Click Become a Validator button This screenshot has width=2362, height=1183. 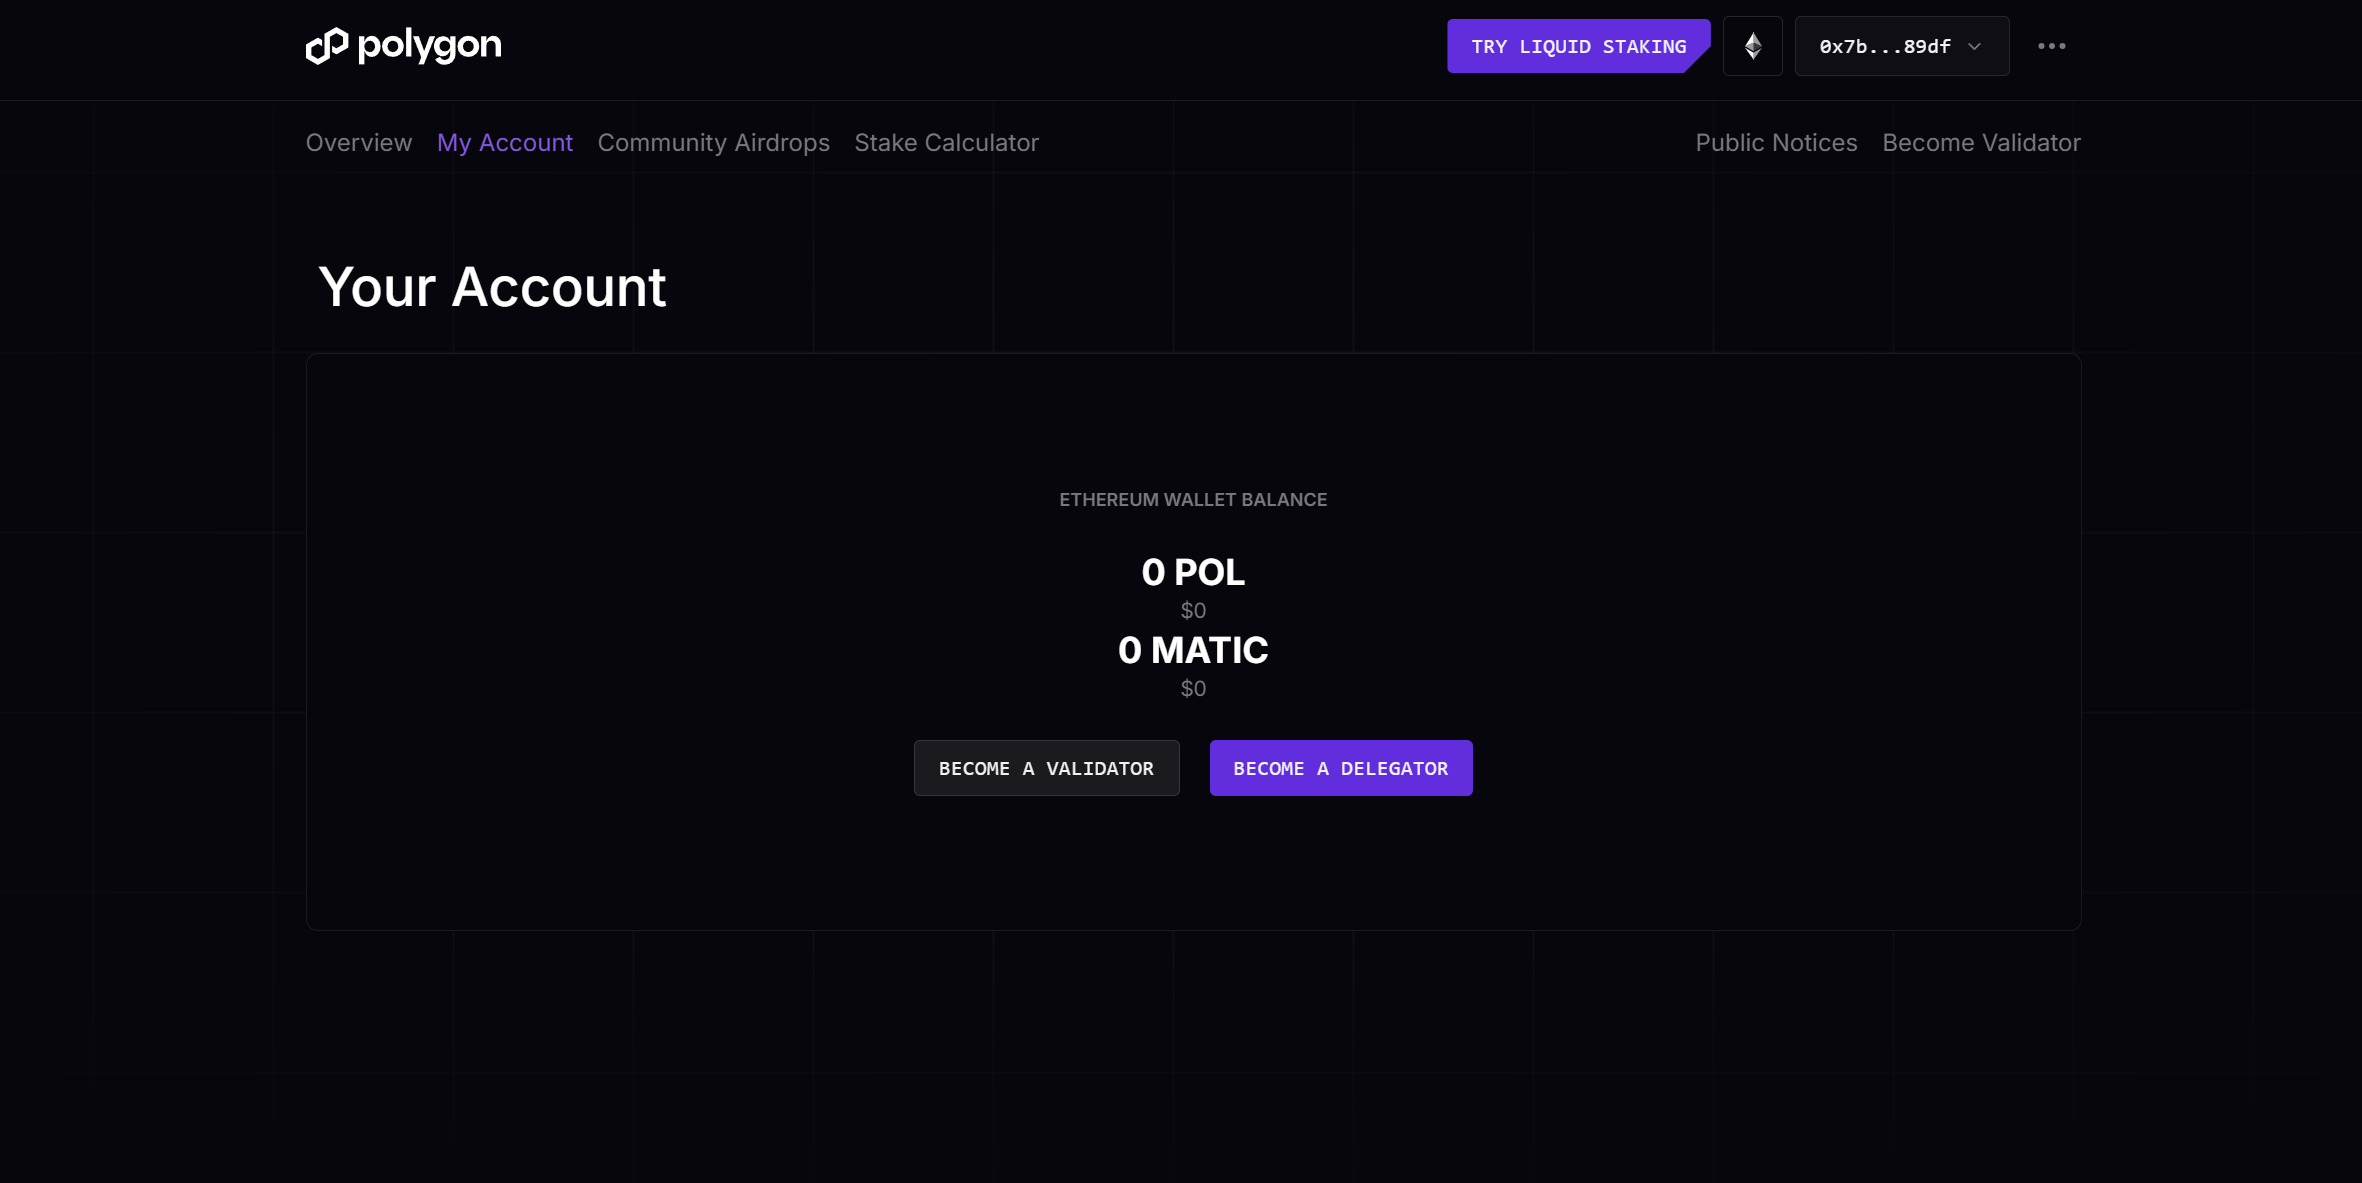(x=1046, y=768)
